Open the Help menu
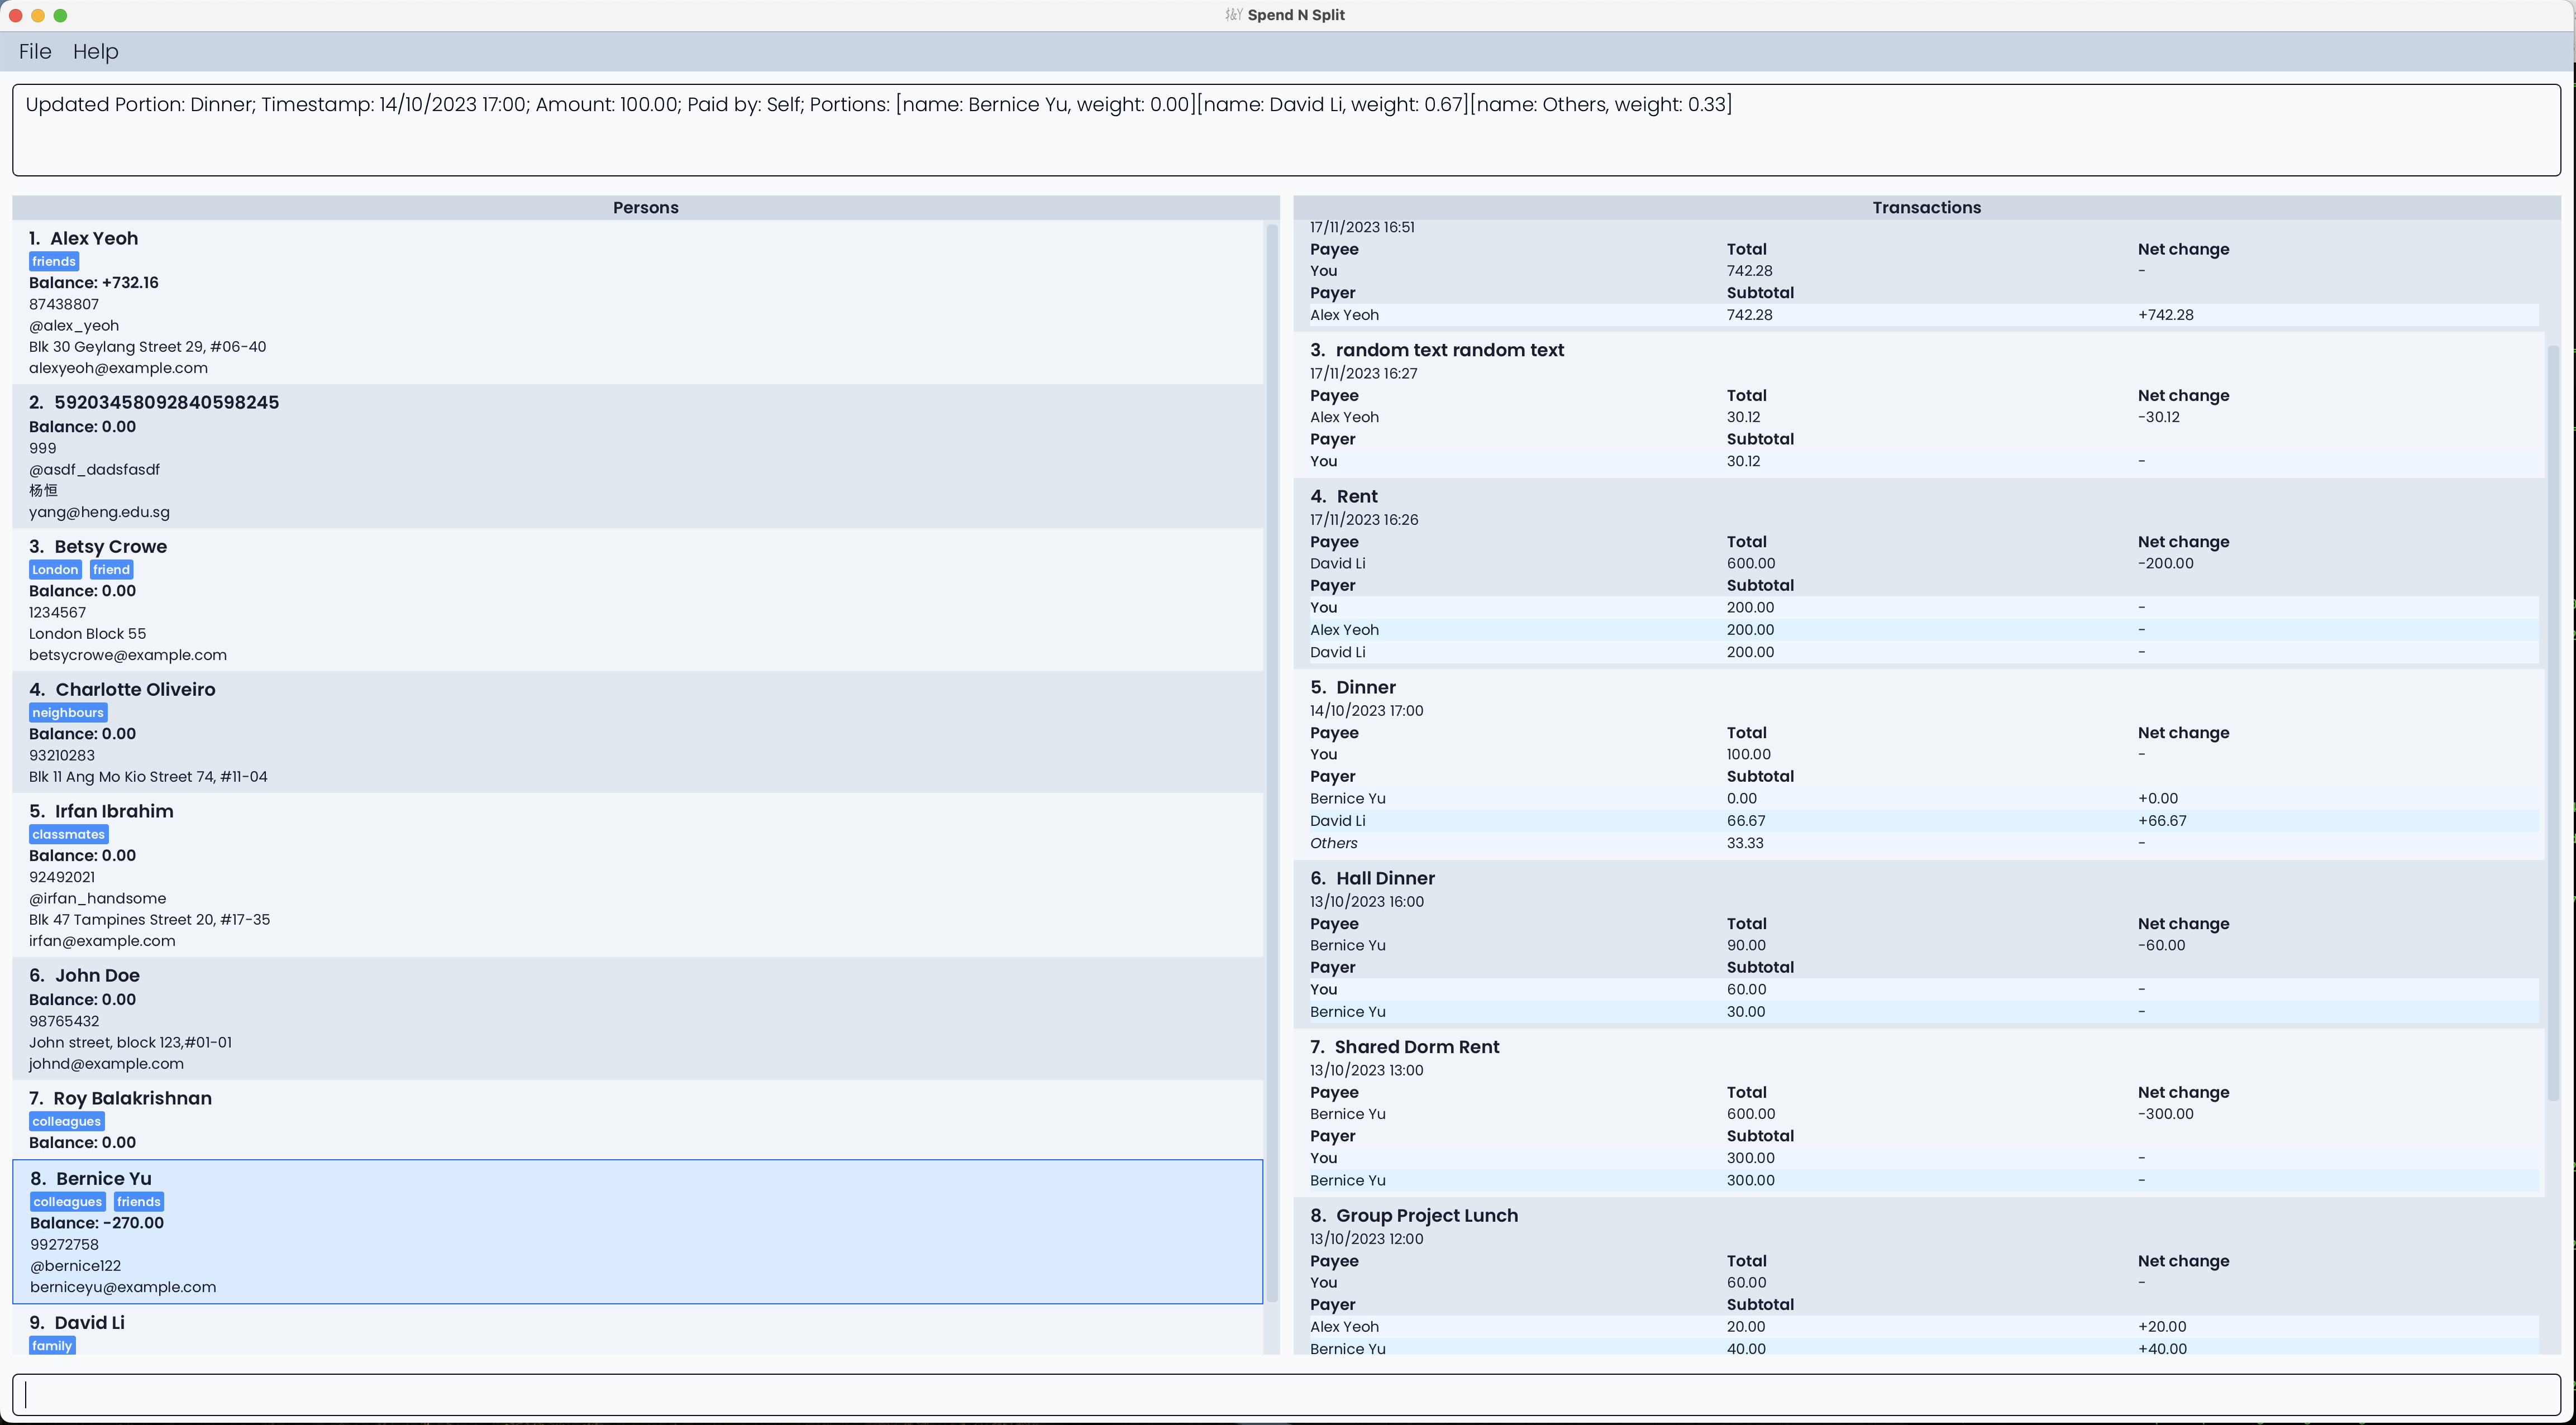Screen dimensions: 2576x1425 point(95,52)
